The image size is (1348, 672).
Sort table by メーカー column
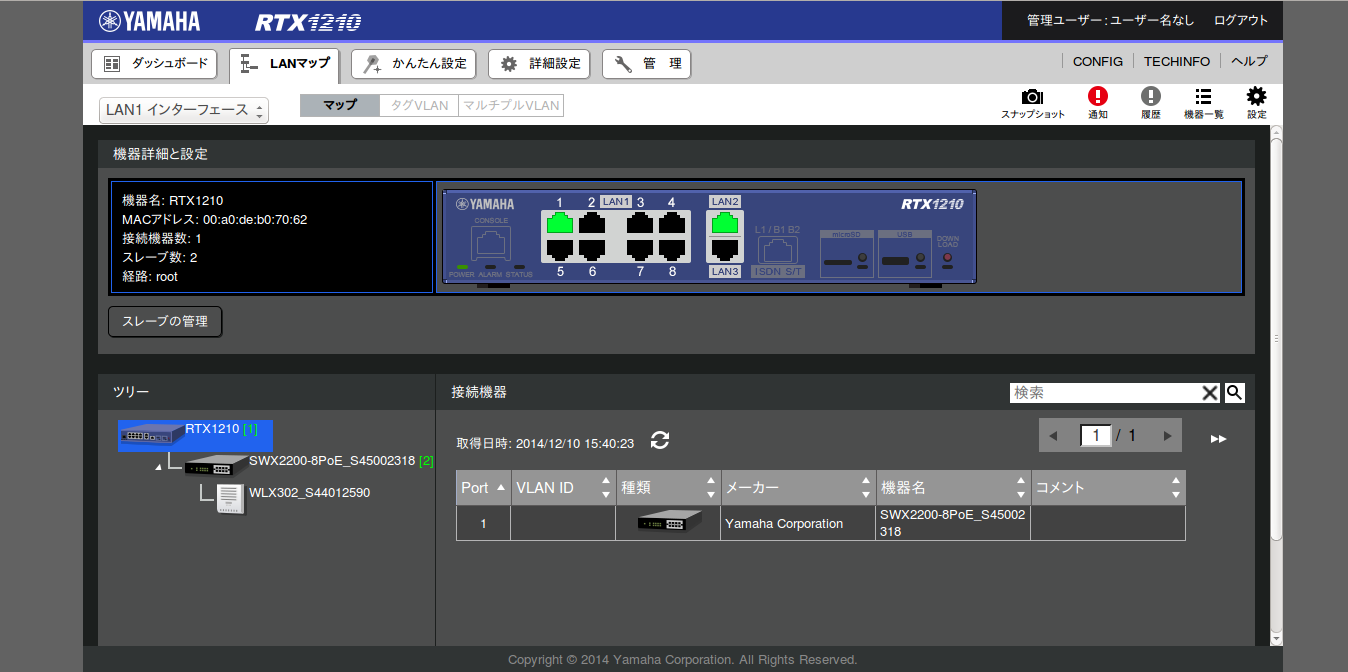[799, 488]
